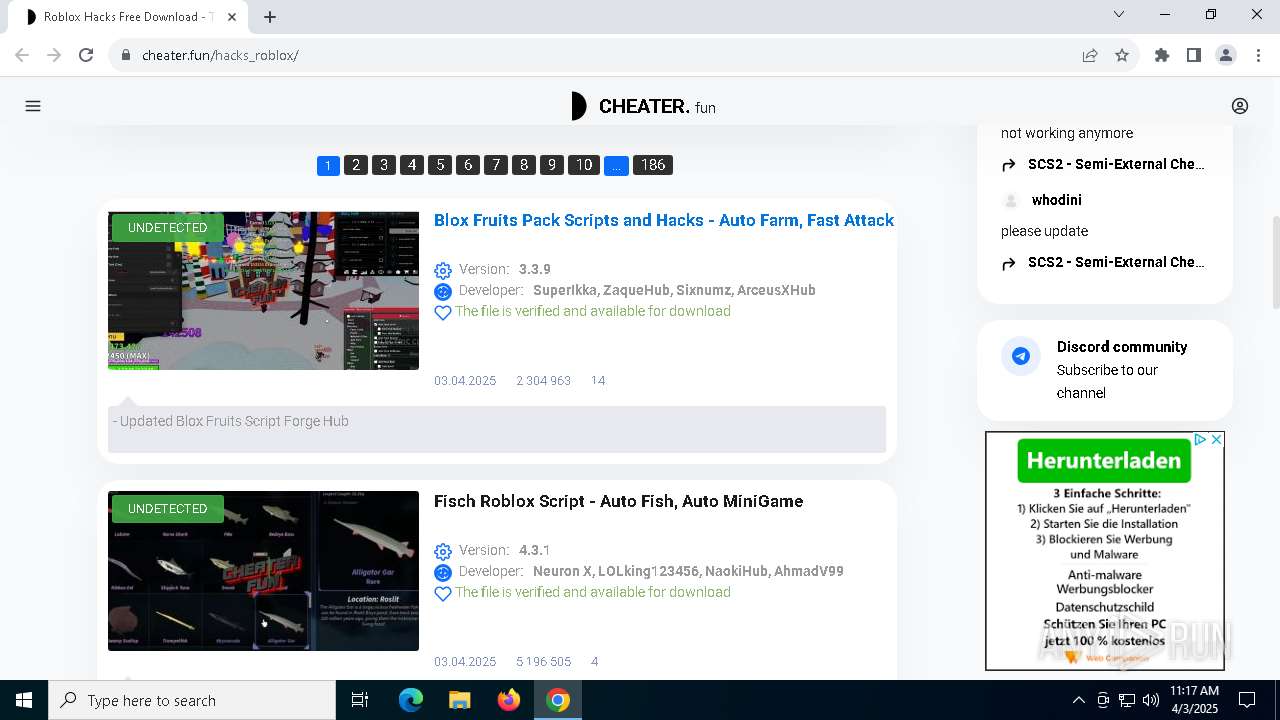Screen dimensions: 1280x720
Task: Go to pagination page 1
Action: coord(328,165)
